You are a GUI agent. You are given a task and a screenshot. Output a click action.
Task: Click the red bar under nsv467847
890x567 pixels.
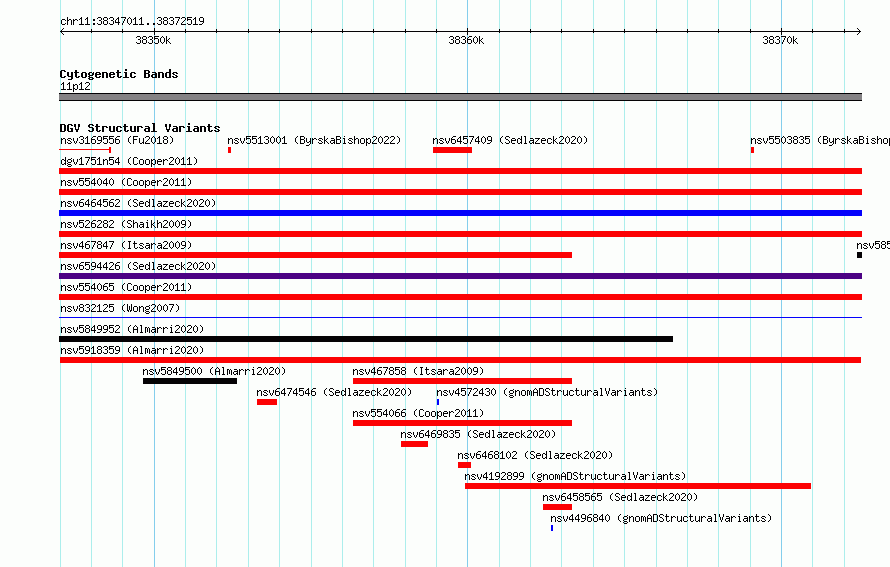316,255
